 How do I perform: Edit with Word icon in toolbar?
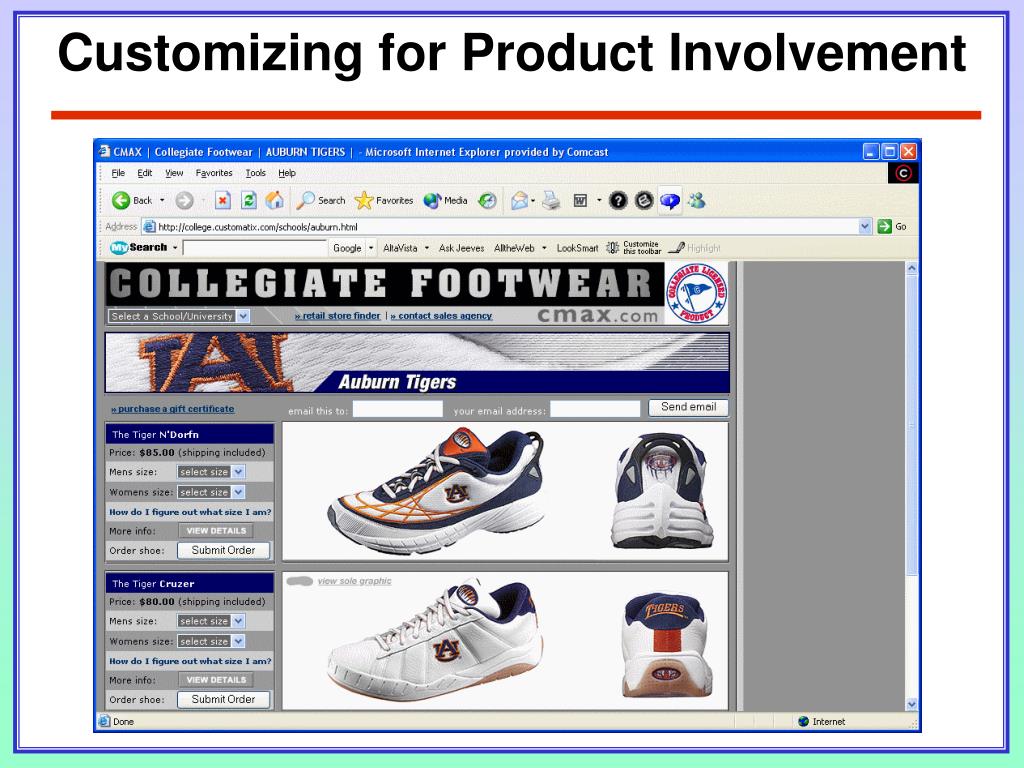(x=580, y=200)
